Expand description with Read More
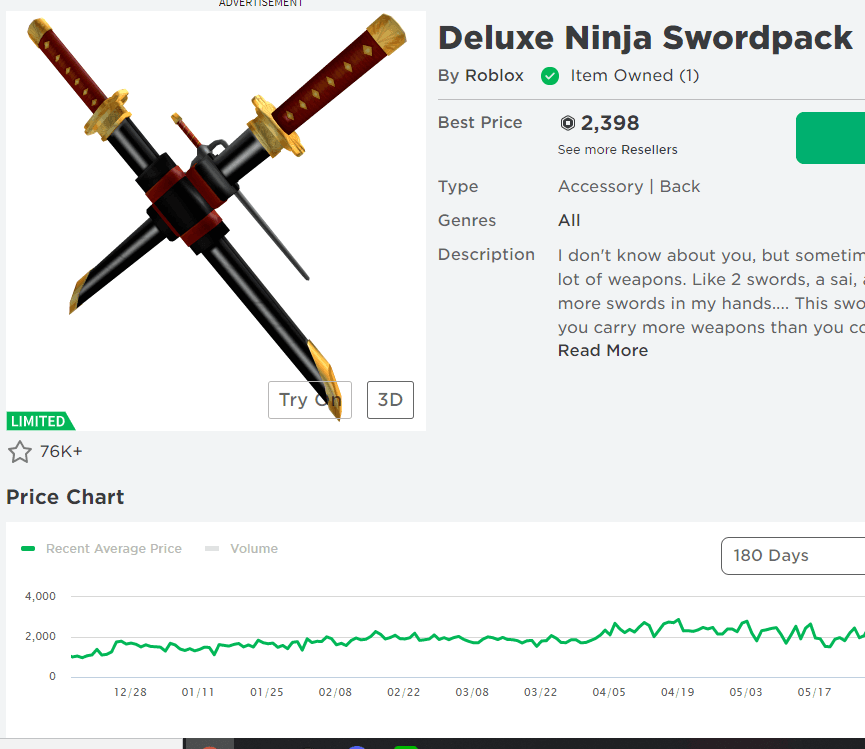Viewport: 865px width, 749px height. click(x=603, y=350)
